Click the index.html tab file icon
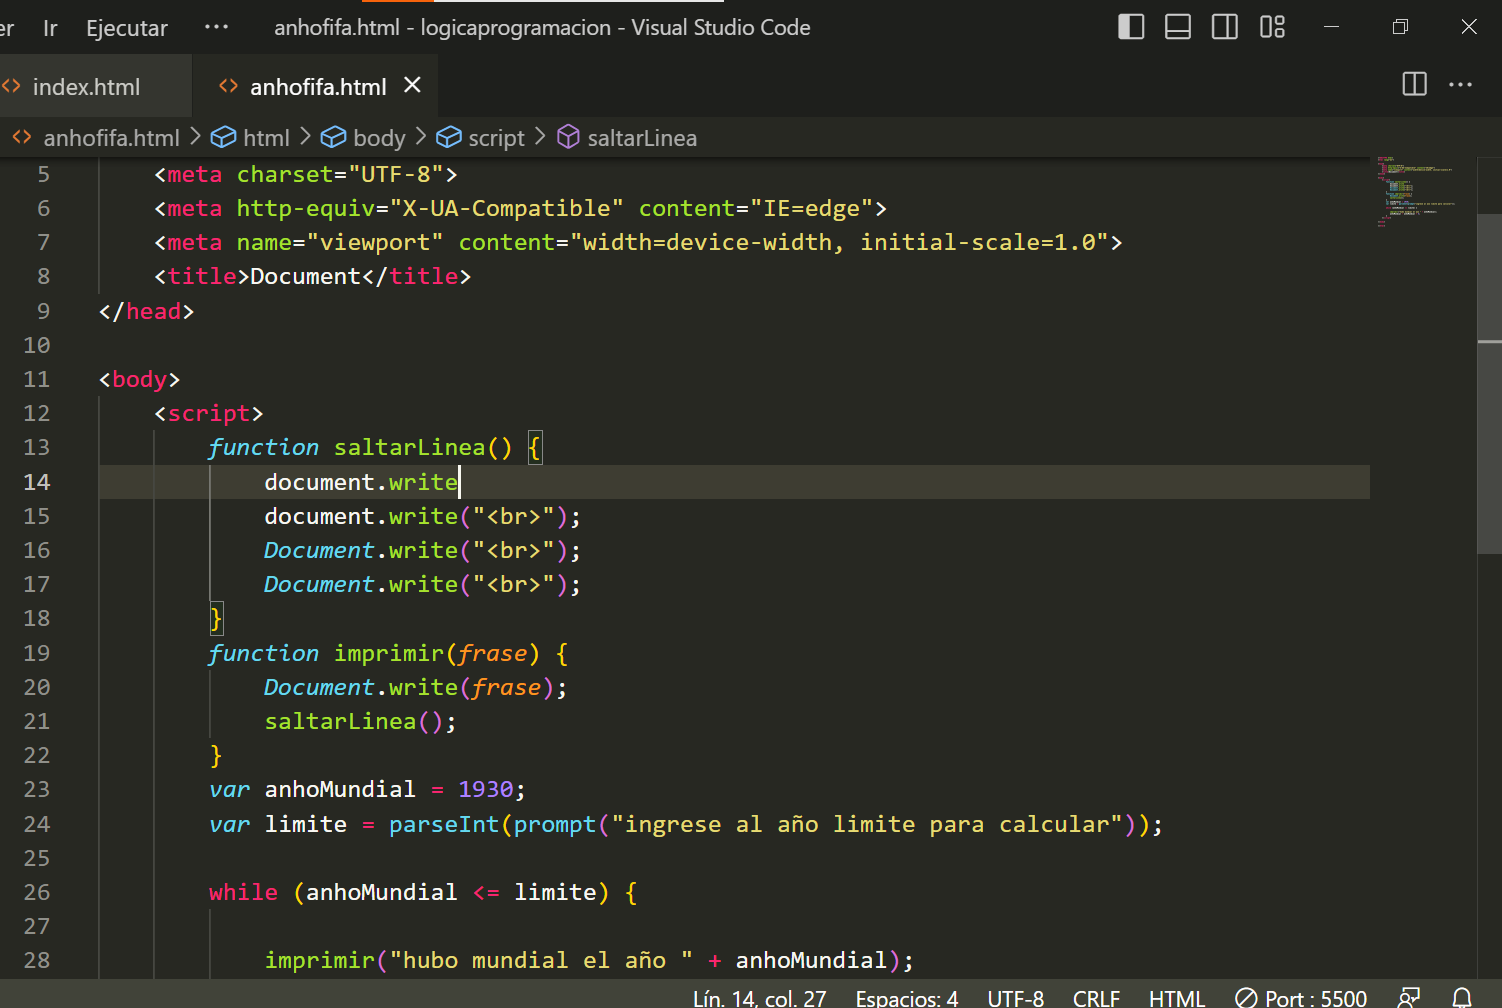1502x1008 pixels. pyautogui.click(x=11, y=87)
